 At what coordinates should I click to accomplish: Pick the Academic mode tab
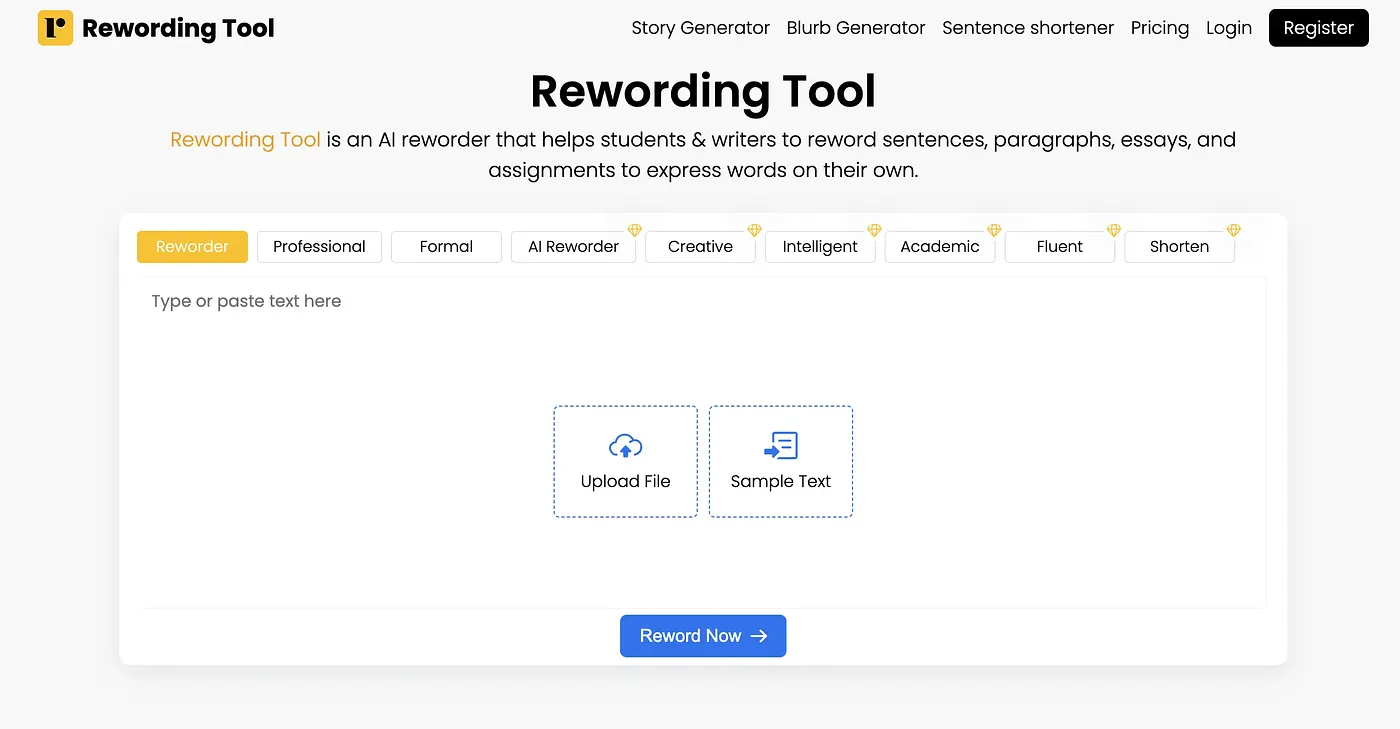tap(940, 247)
